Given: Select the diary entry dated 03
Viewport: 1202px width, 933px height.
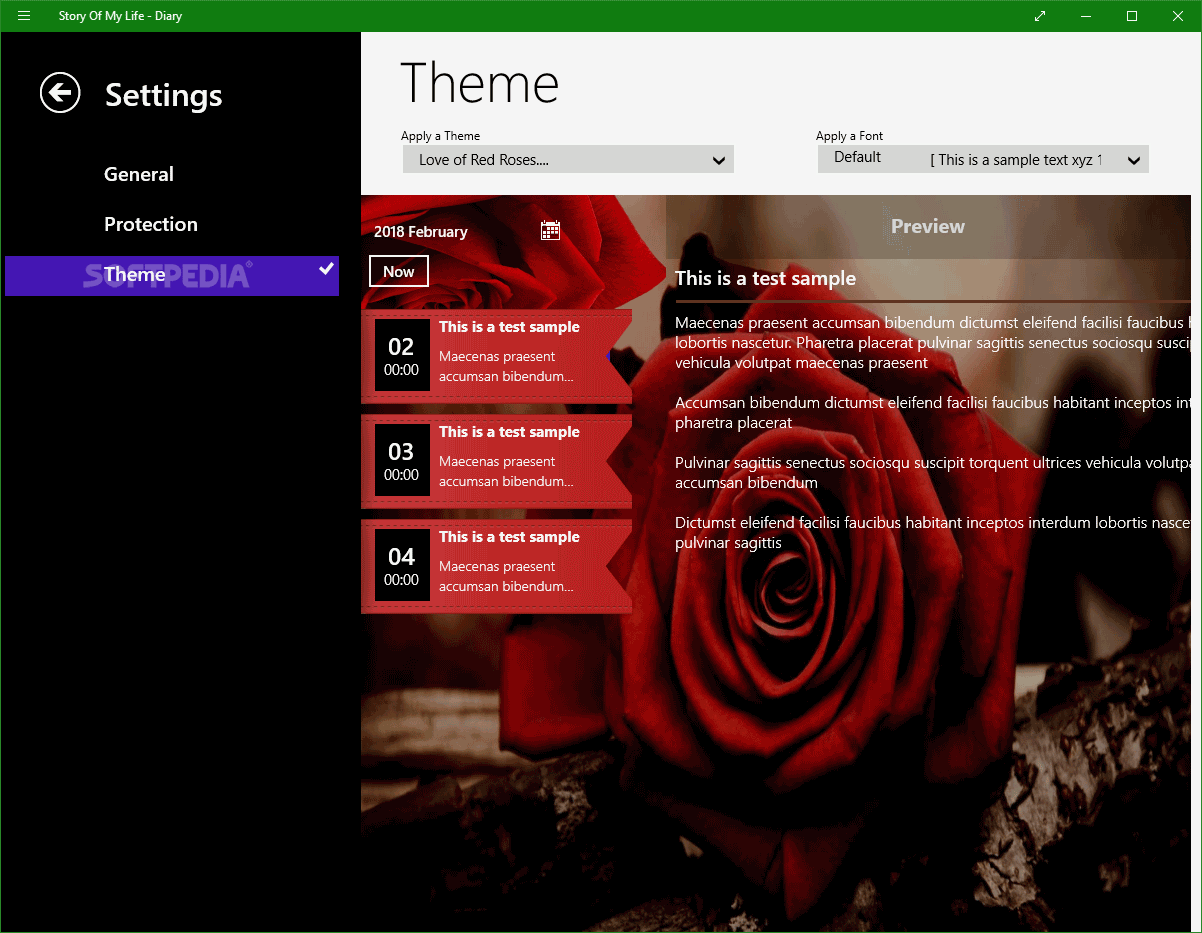Looking at the screenshot, I should tap(496, 462).
